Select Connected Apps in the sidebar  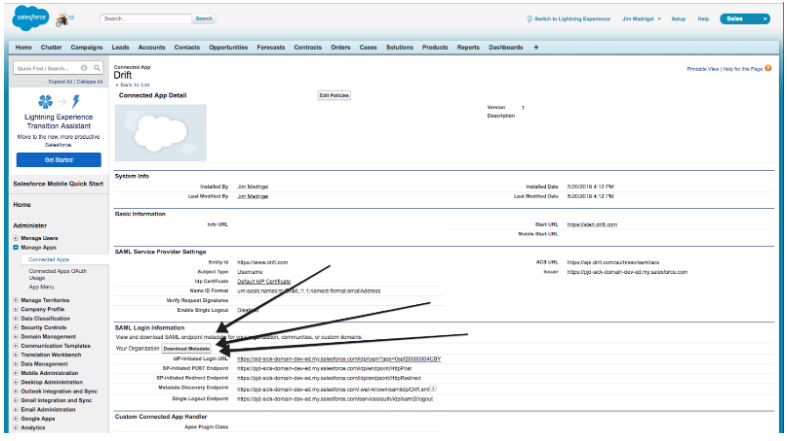[49, 260]
